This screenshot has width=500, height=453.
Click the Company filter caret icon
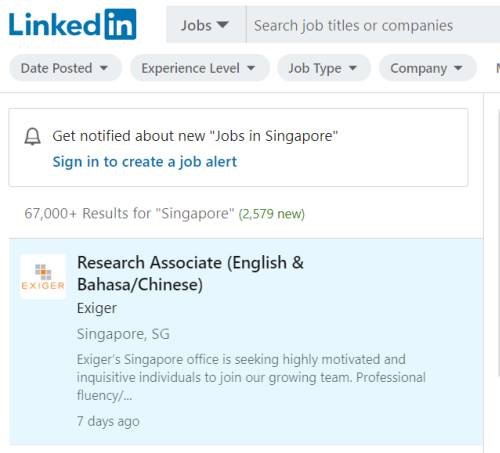[x=458, y=68]
